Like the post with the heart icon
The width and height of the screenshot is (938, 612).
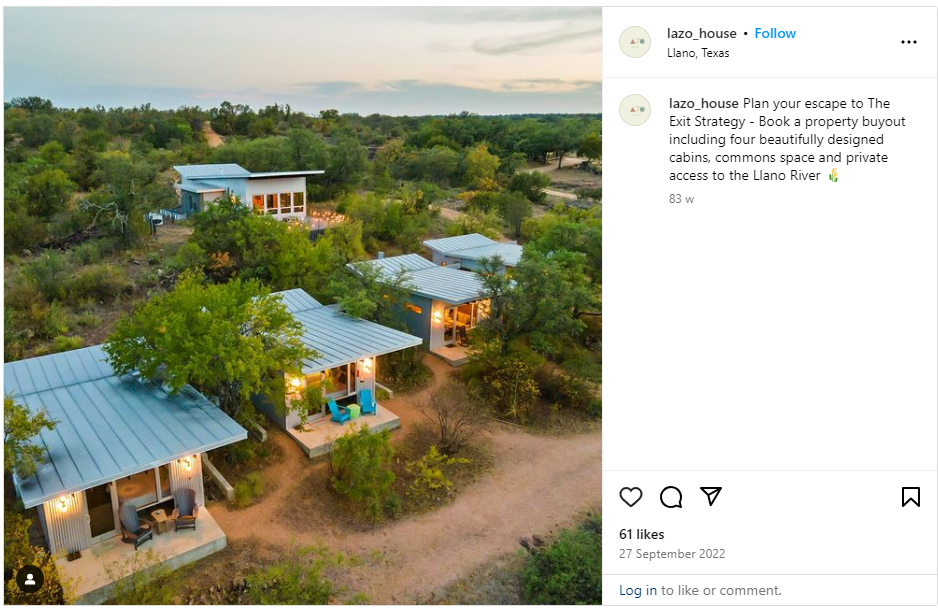click(x=631, y=497)
